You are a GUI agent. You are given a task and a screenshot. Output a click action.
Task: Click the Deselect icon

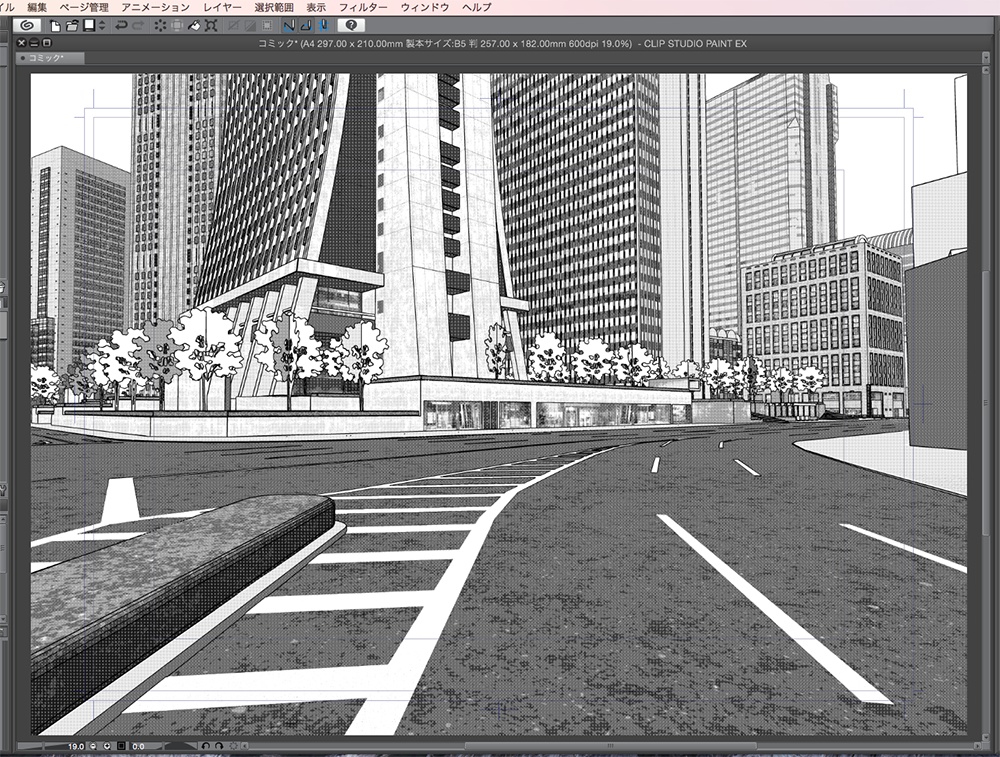coord(234,26)
